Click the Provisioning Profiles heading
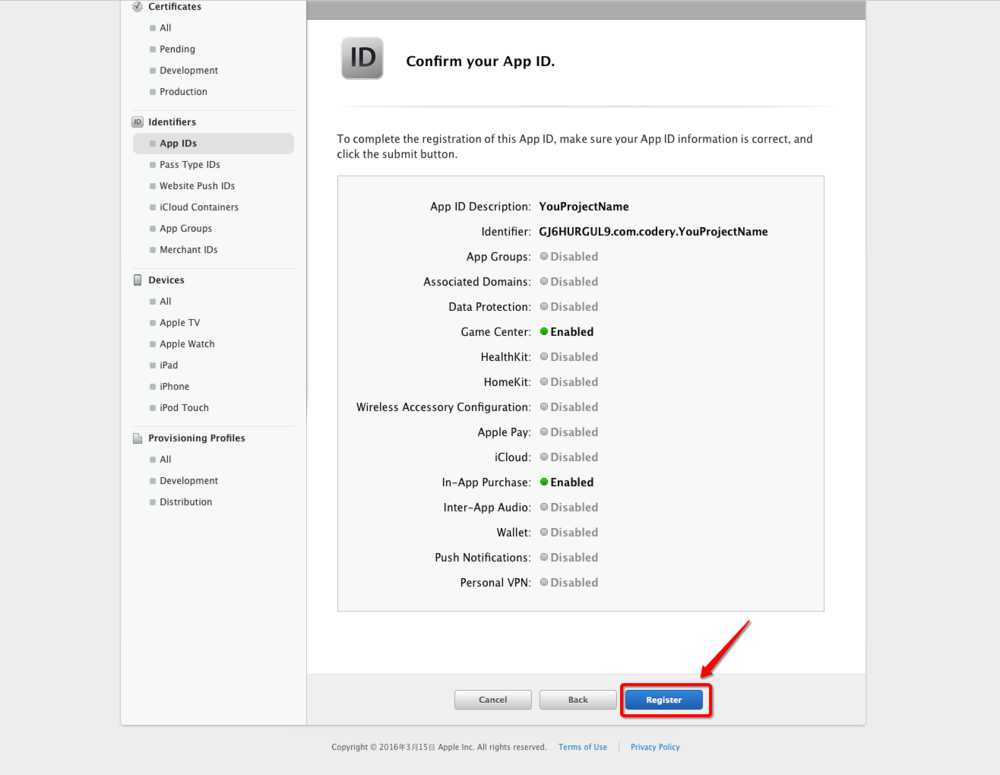This screenshot has width=1000, height=775. (196, 438)
